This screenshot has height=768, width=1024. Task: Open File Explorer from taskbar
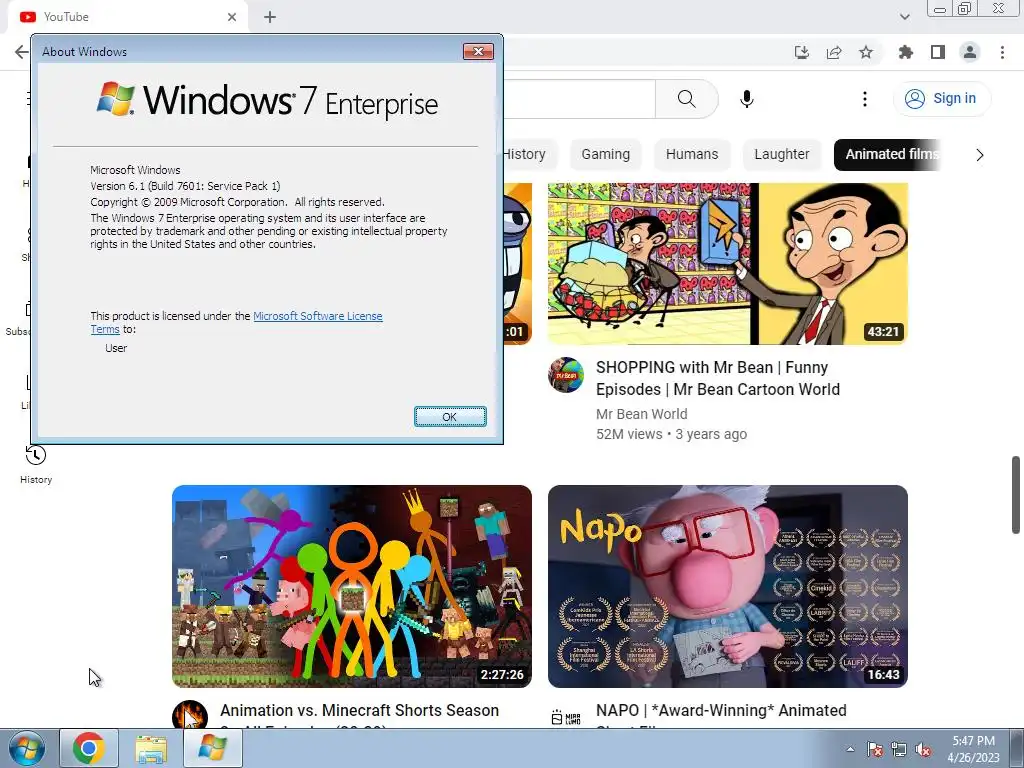click(151, 748)
